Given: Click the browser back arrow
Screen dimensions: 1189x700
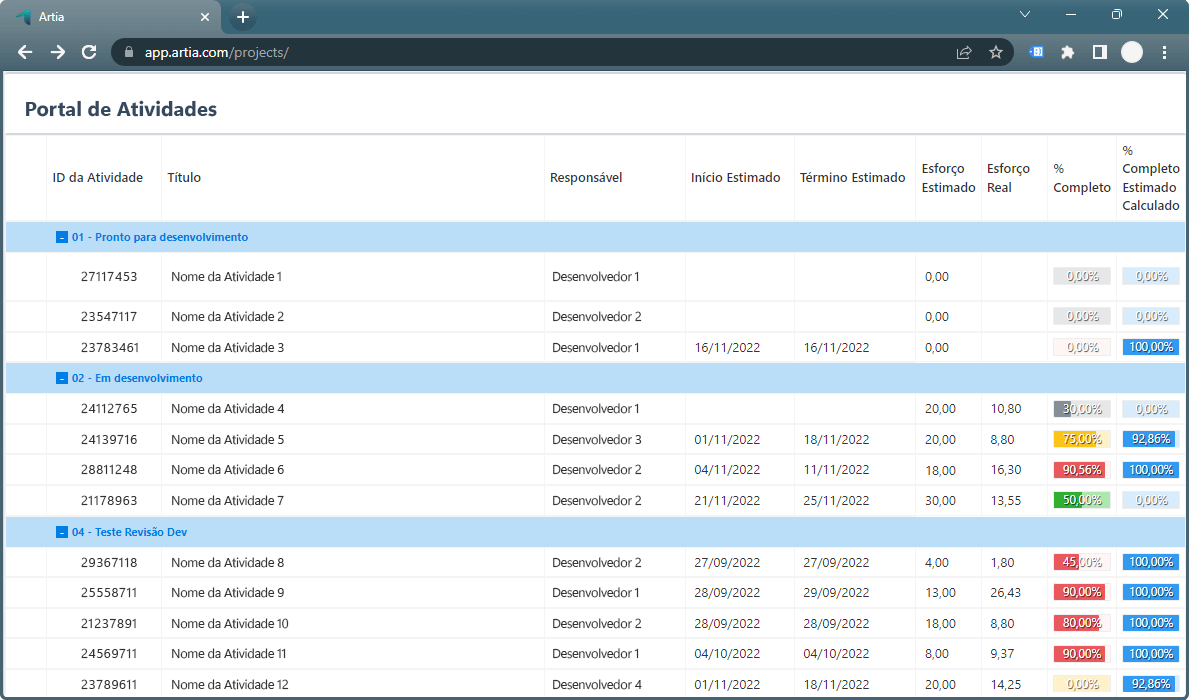Looking at the screenshot, I should (x=25, y=52).
